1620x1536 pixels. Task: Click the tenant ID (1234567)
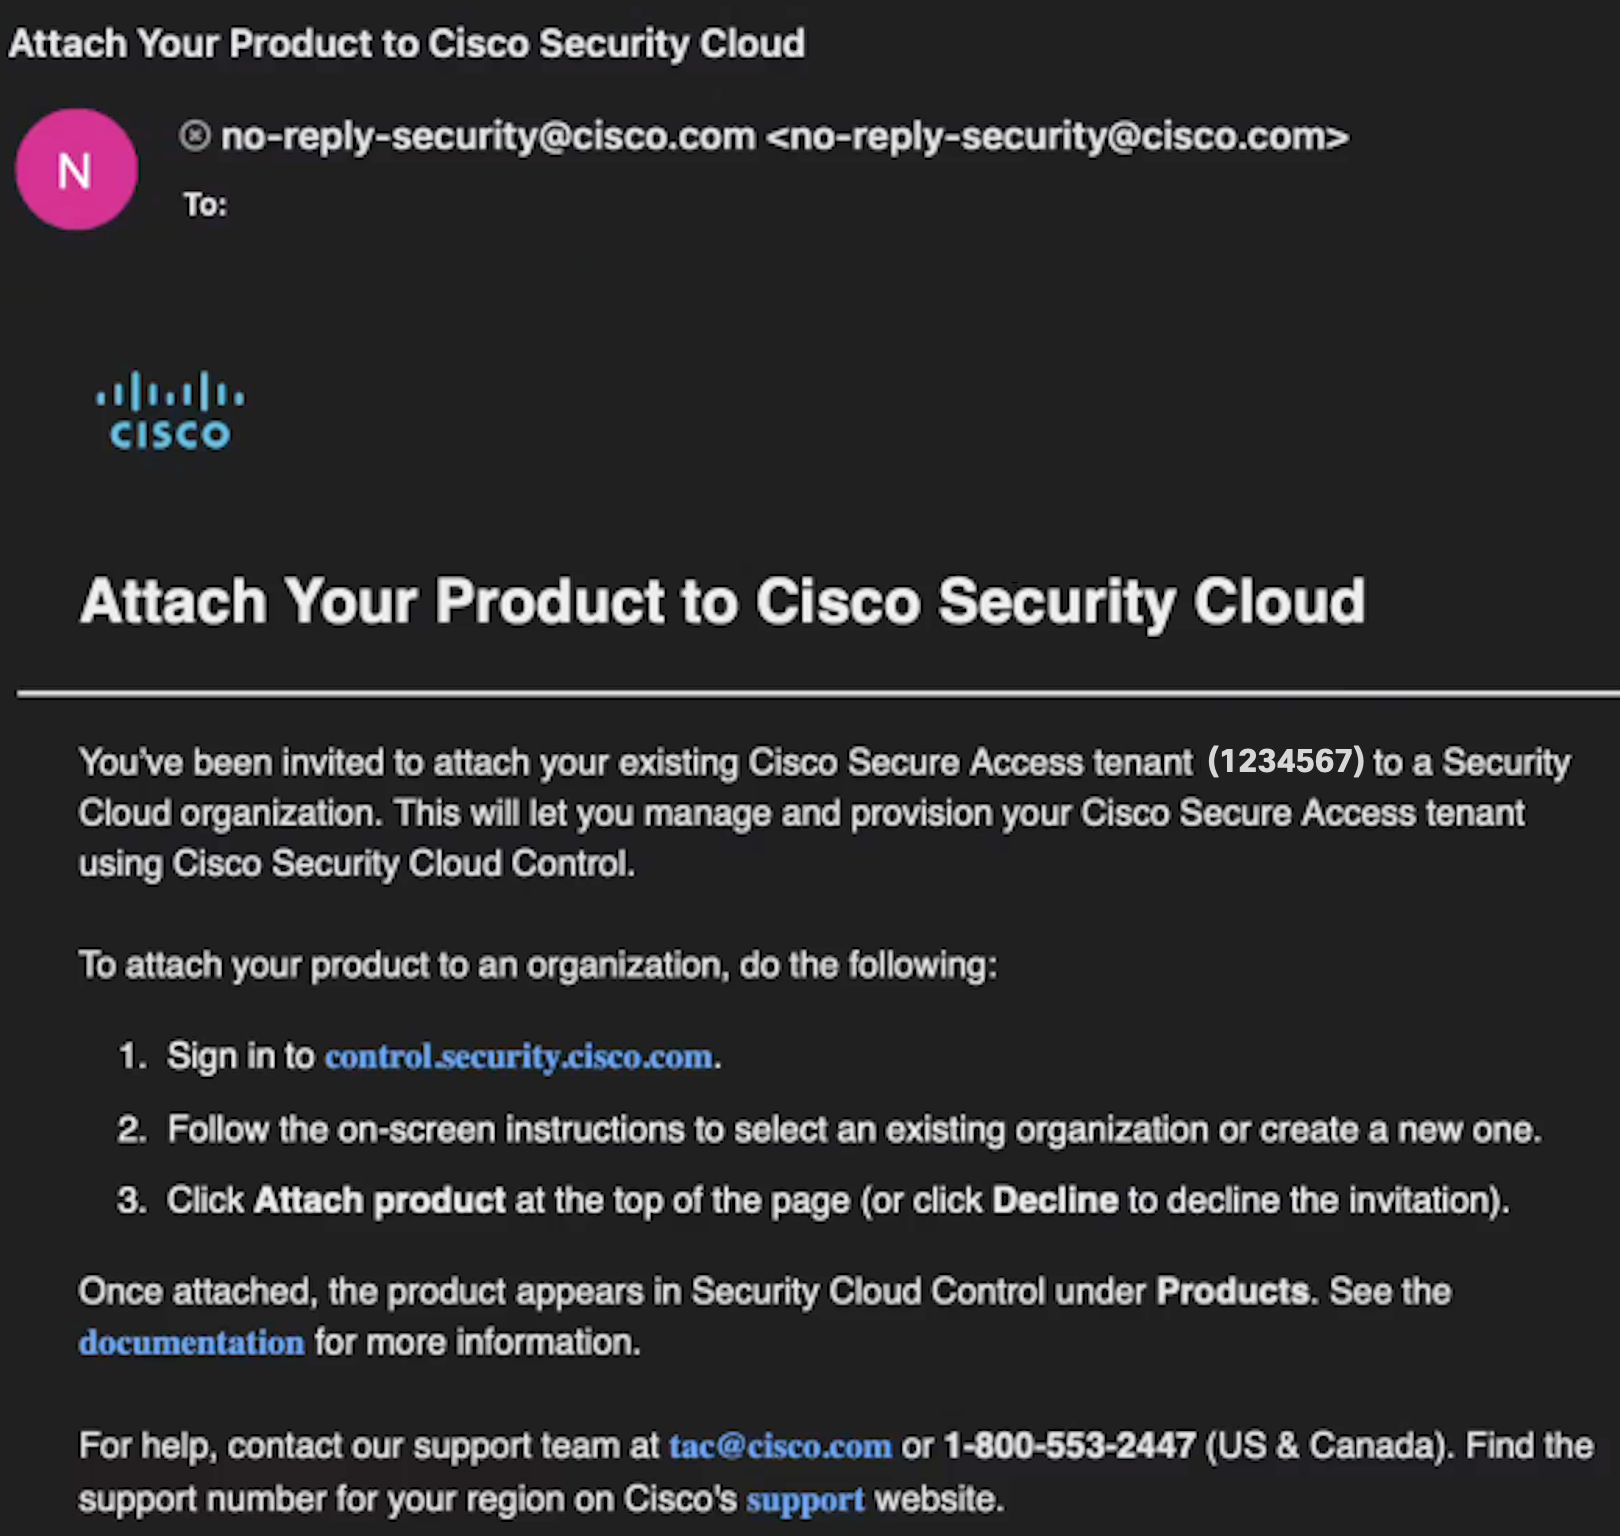tap(1285, 761)
